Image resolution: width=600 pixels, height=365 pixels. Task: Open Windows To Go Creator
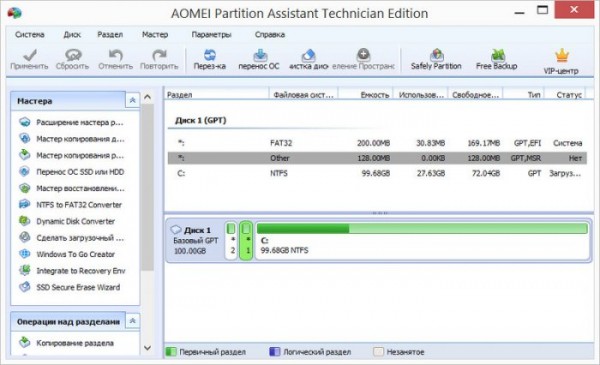tap(75, 254)
